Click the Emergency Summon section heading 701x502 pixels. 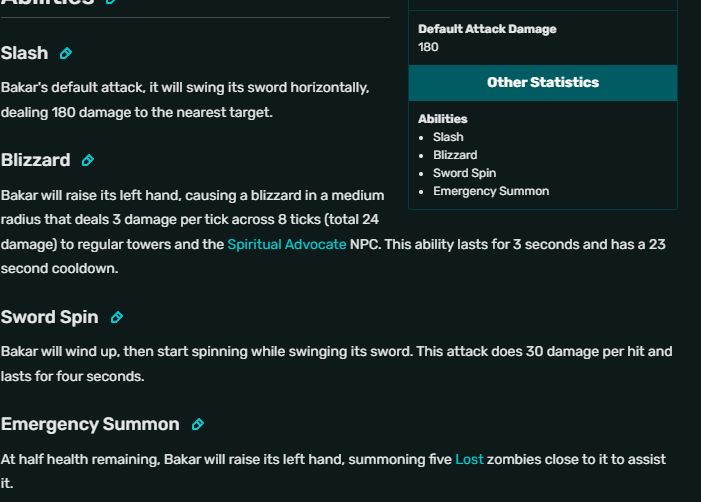pyautogui.click(x=90, y=424)
